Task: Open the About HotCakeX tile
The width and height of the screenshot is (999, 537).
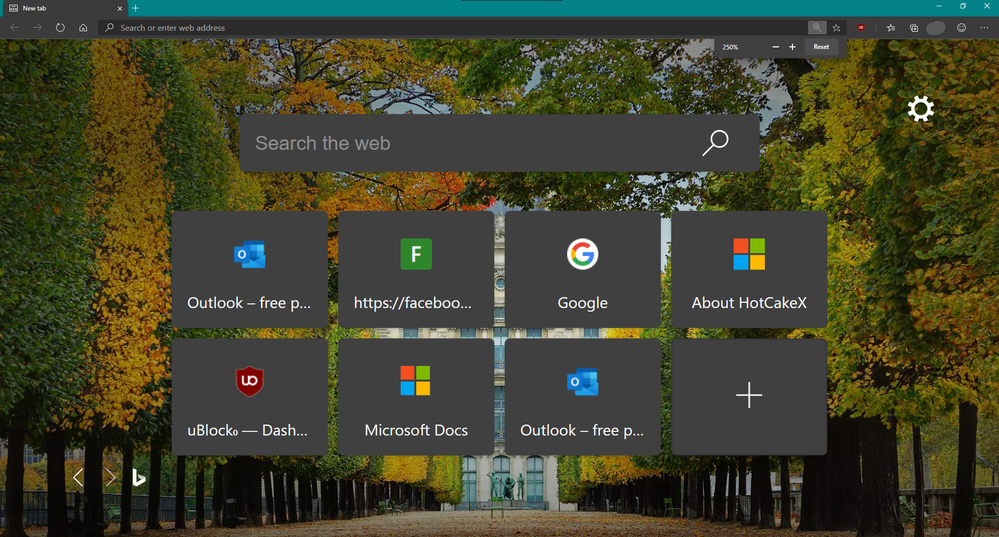Action: click(749, 269)
